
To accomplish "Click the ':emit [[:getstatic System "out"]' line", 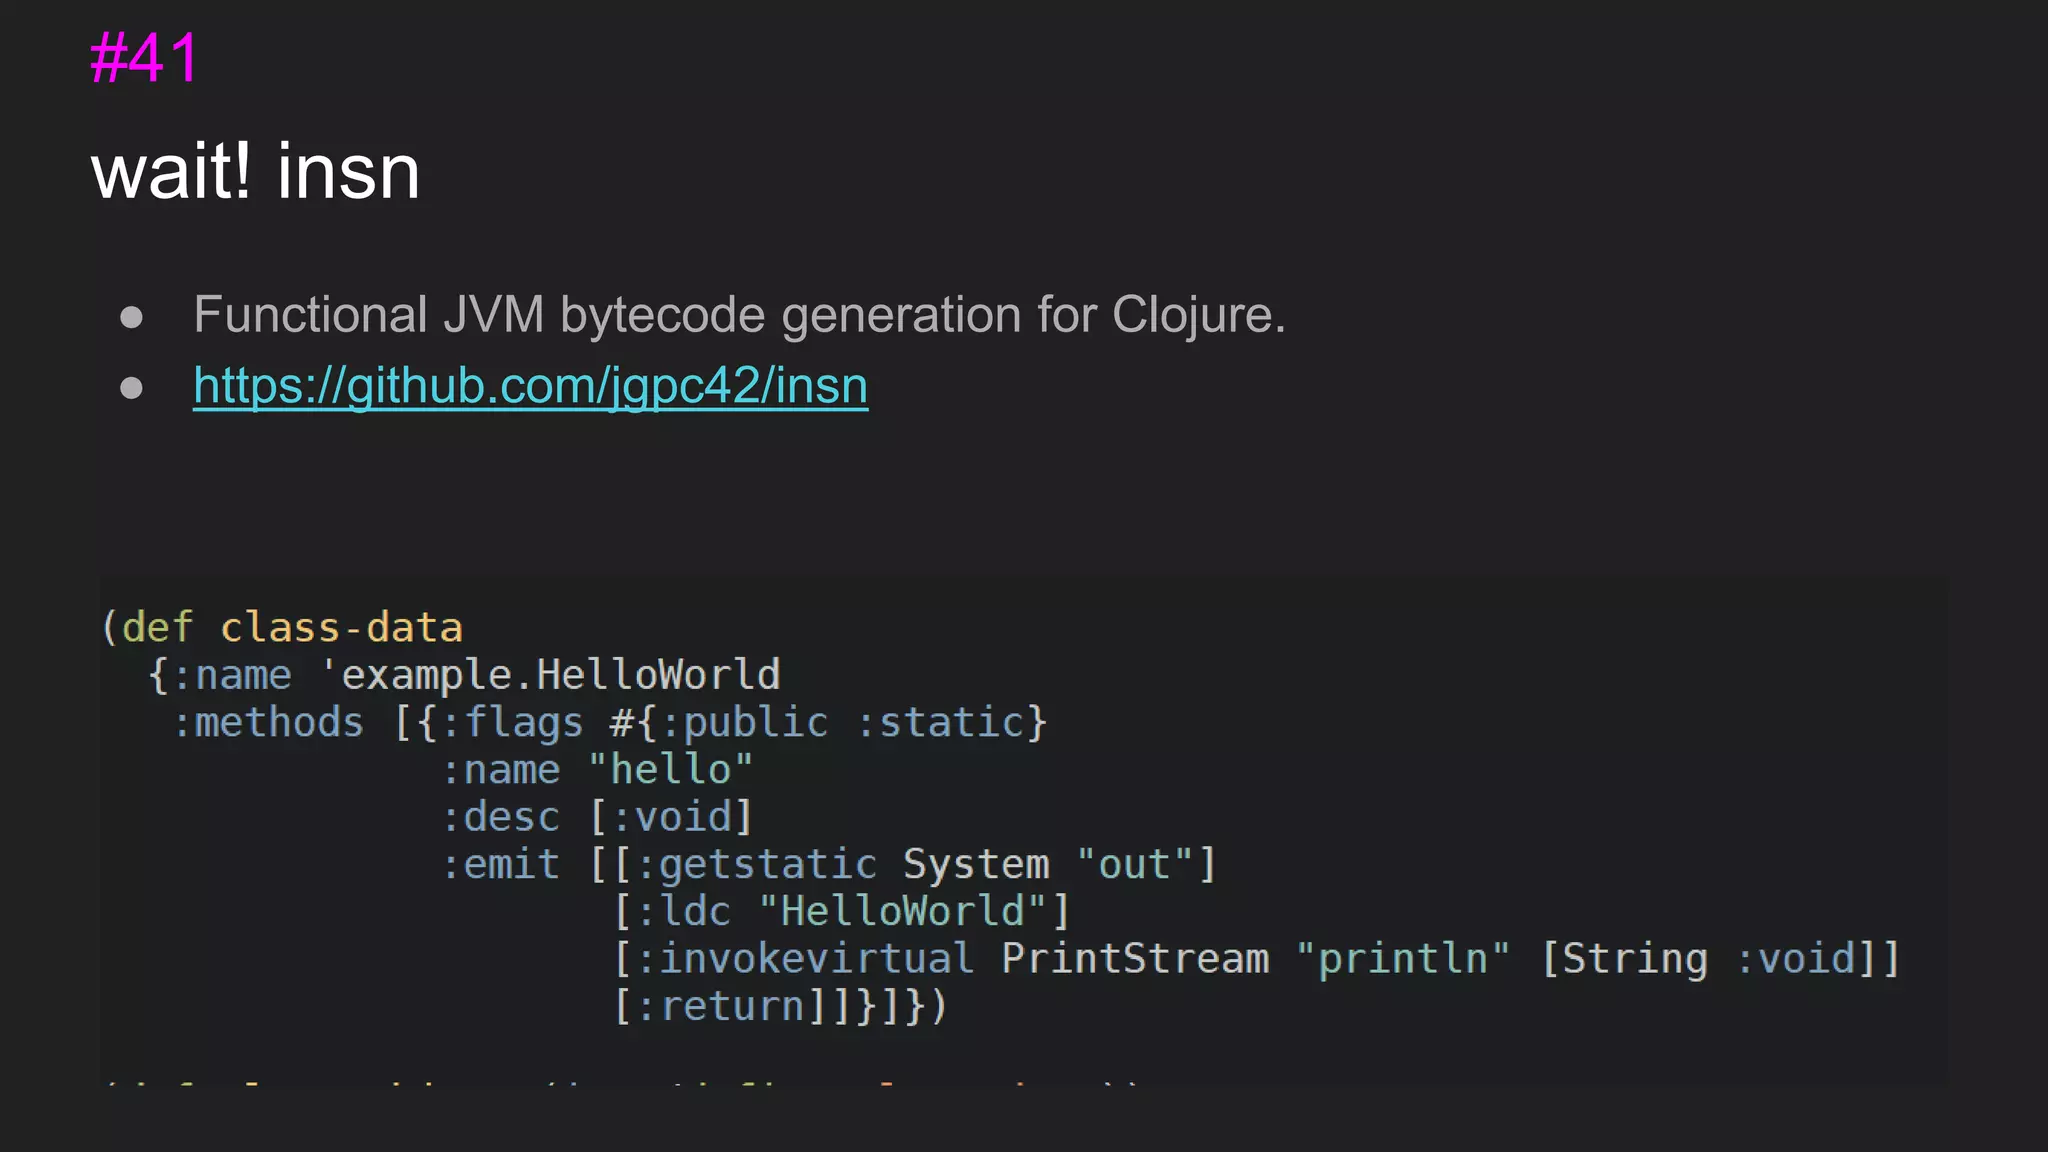I will point(829,864).
